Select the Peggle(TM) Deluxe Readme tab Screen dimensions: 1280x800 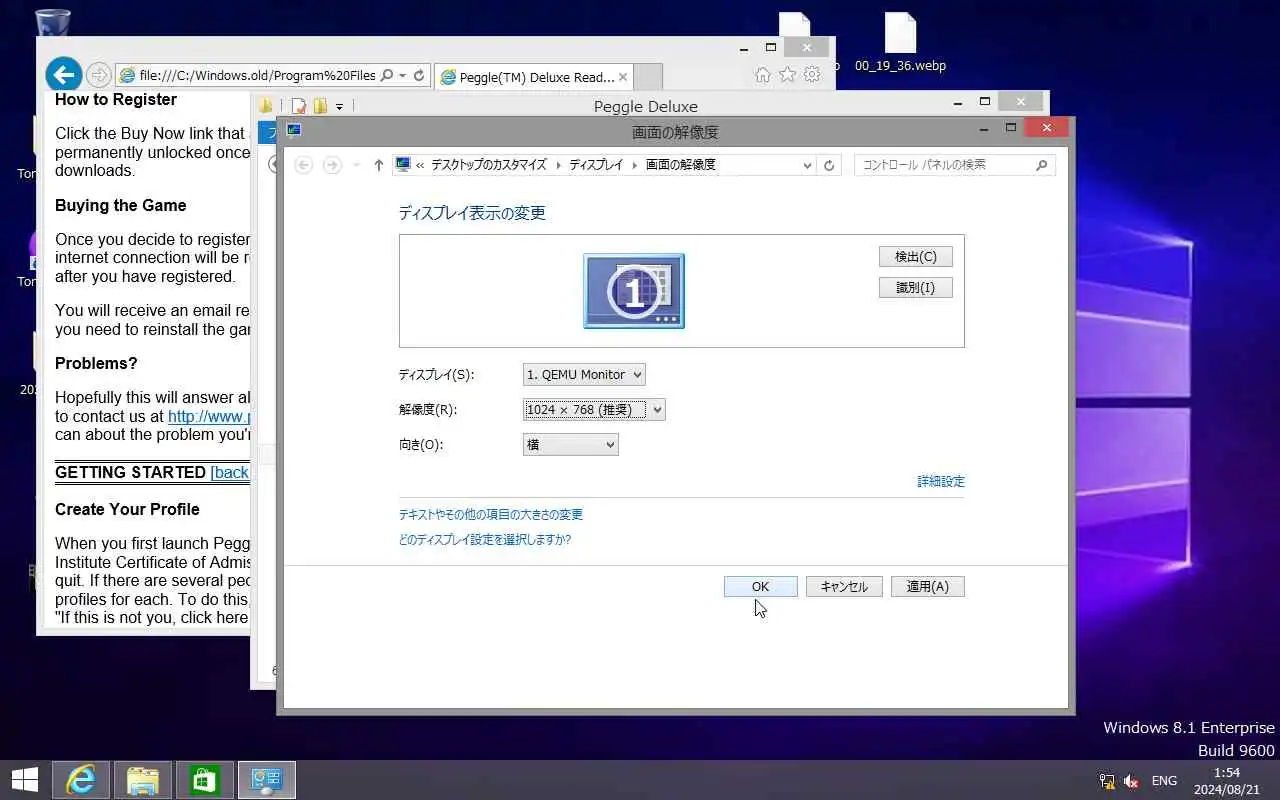tap(533, 77)
